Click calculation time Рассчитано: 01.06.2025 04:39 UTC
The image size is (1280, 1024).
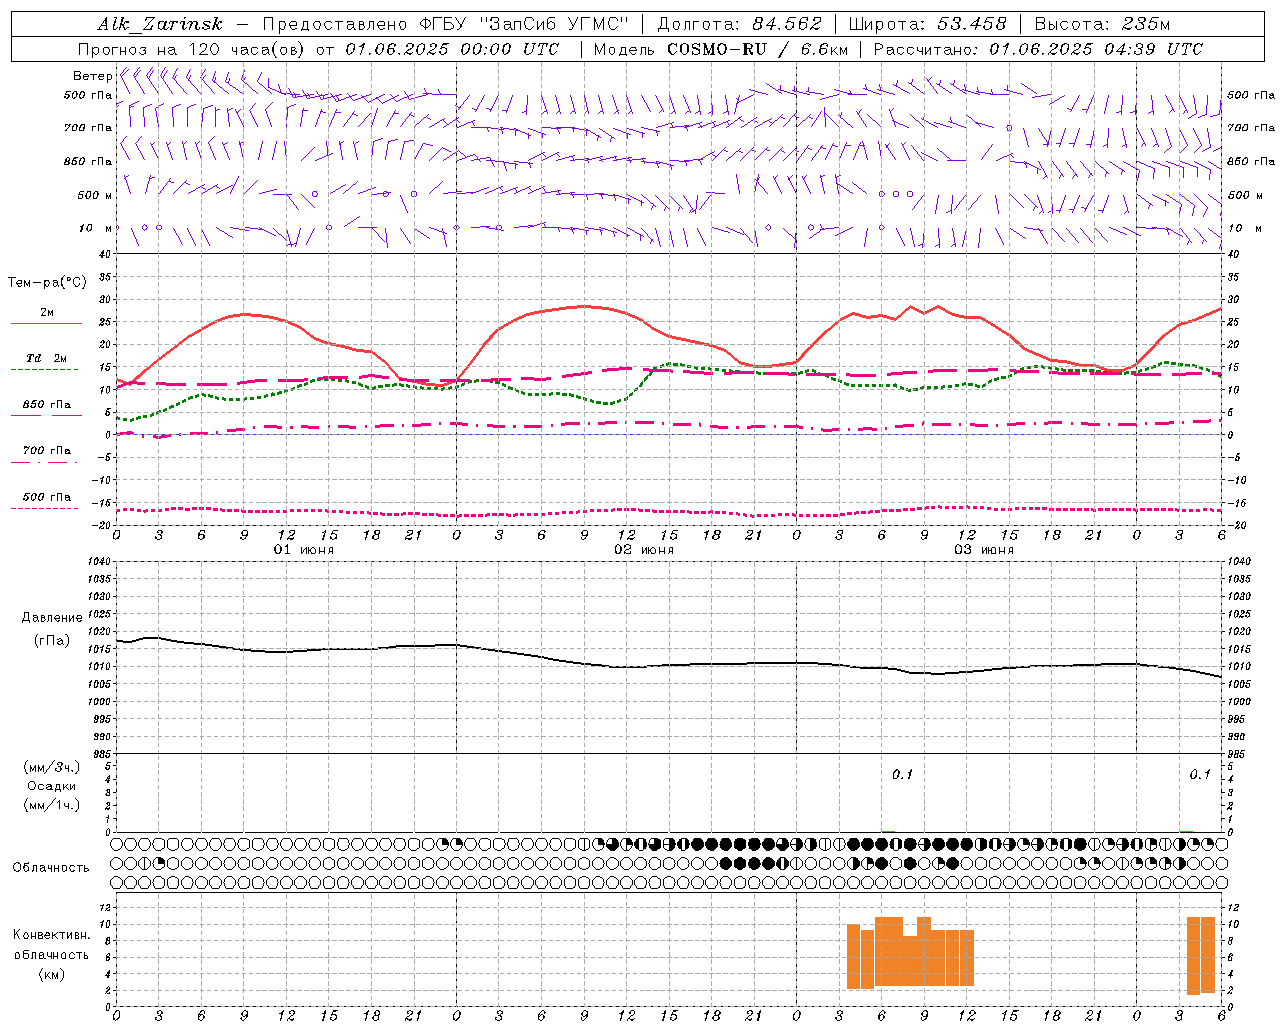(x=1038, y=49)
